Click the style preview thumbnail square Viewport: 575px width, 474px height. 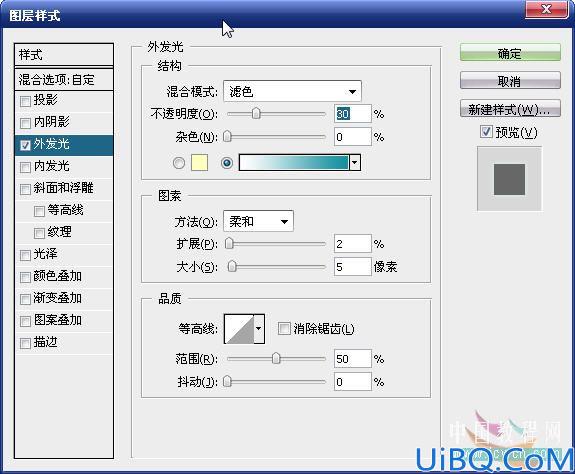click(509, 179)
